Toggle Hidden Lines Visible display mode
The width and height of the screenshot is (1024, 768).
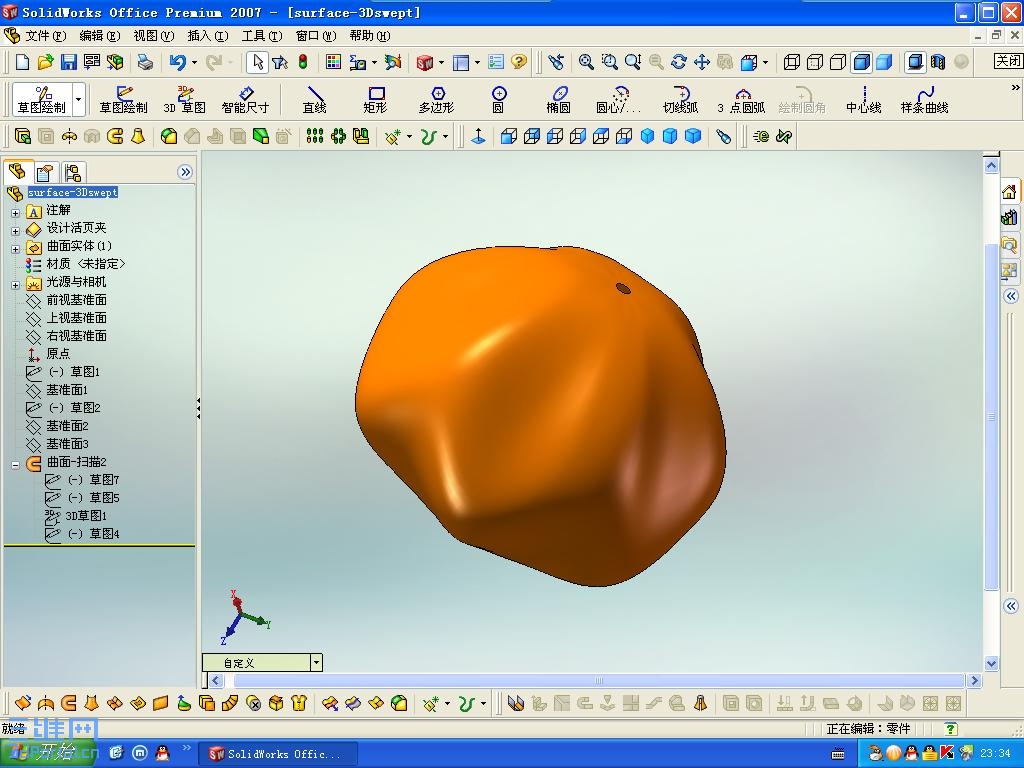click(815, 62)
